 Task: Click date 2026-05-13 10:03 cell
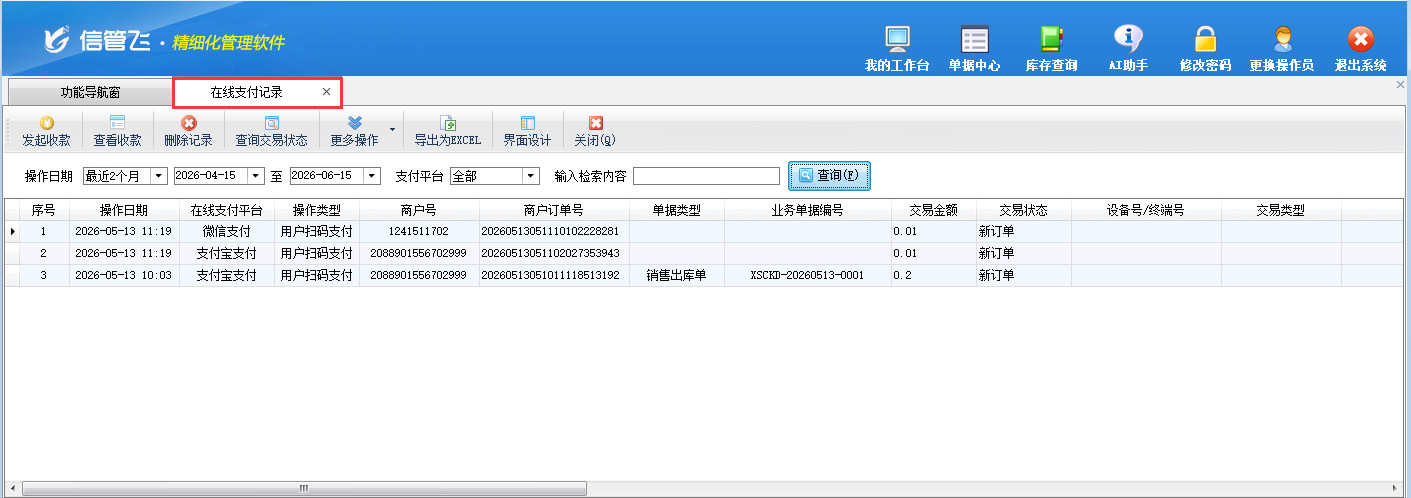coord(124,275)
